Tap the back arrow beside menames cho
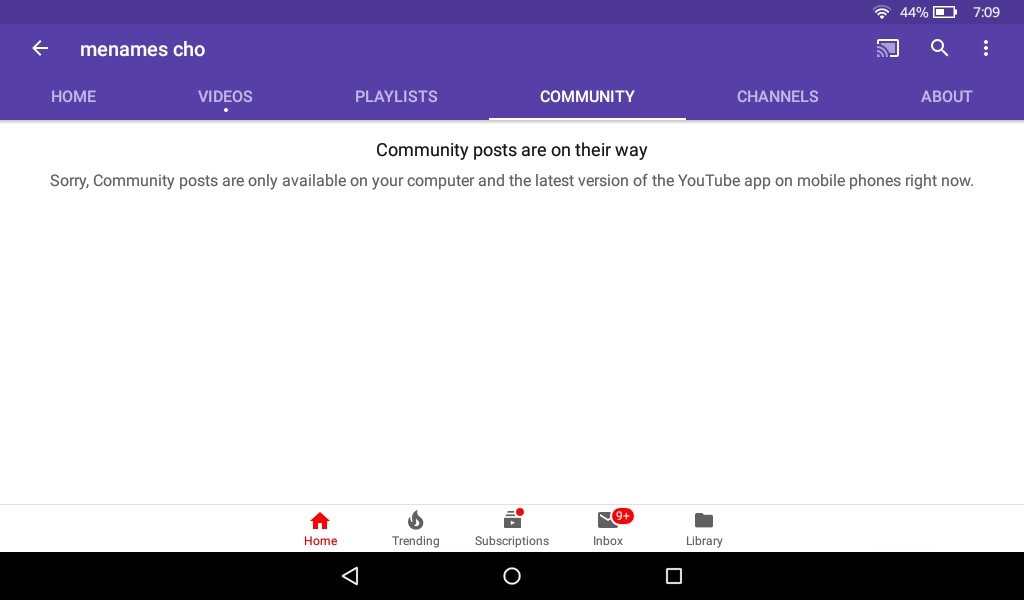This screenshot has height=600, width=1024. 40,48
